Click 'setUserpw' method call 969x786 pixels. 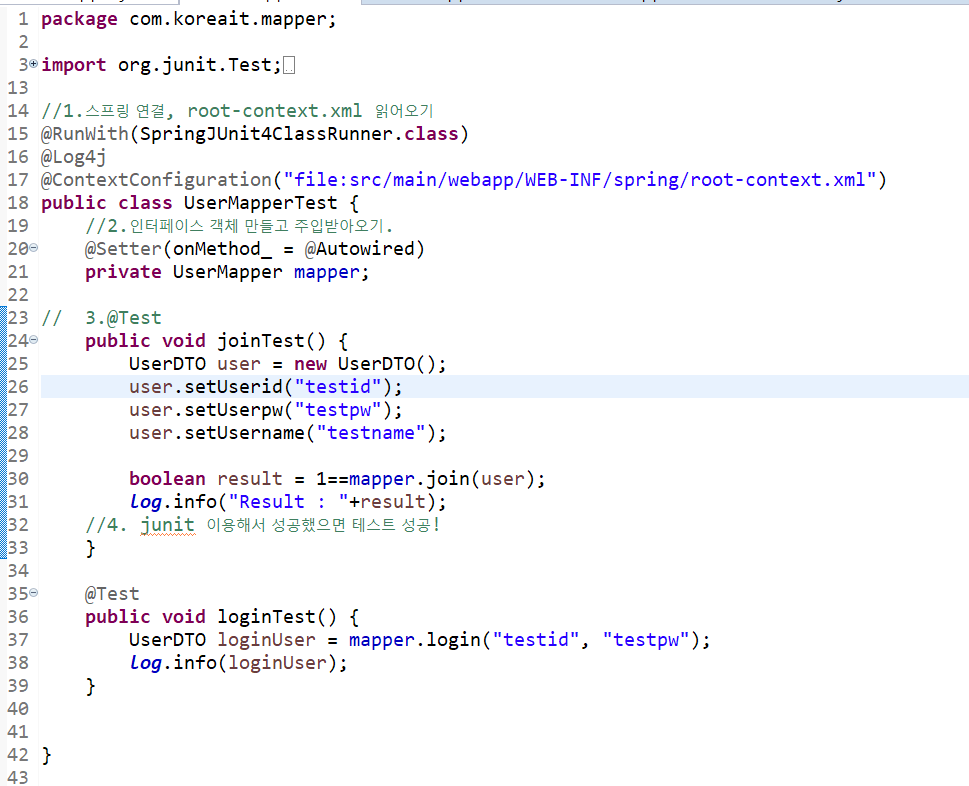[233, 410]
